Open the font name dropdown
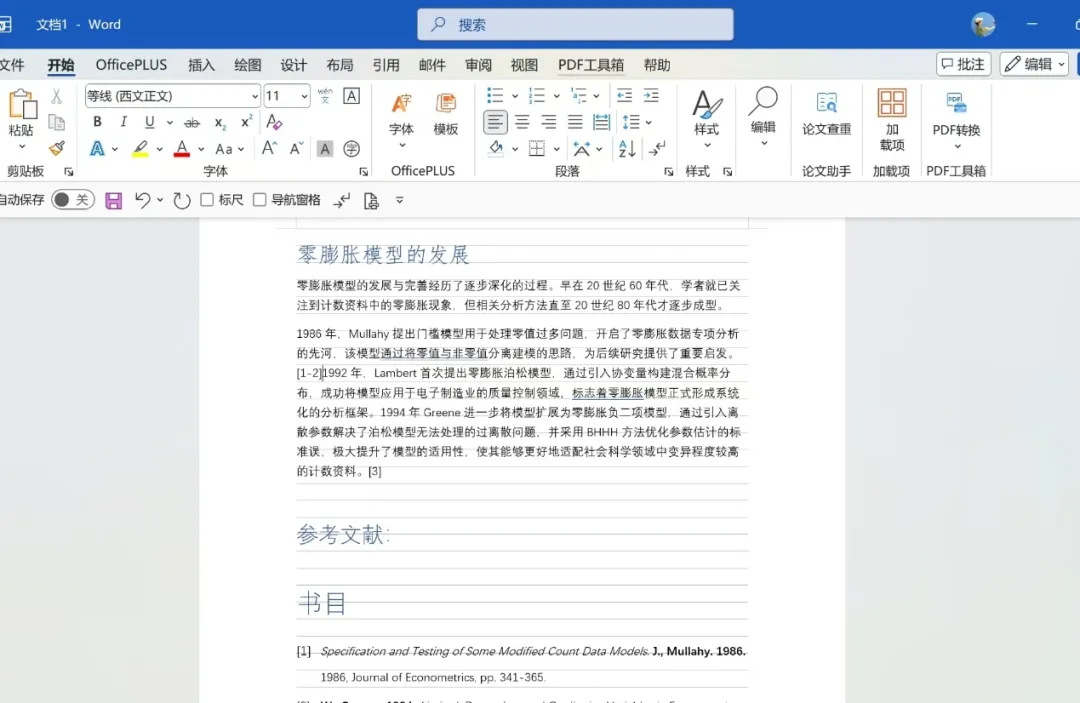Screen dimensions: 1080x703 [x=254, y=96]
